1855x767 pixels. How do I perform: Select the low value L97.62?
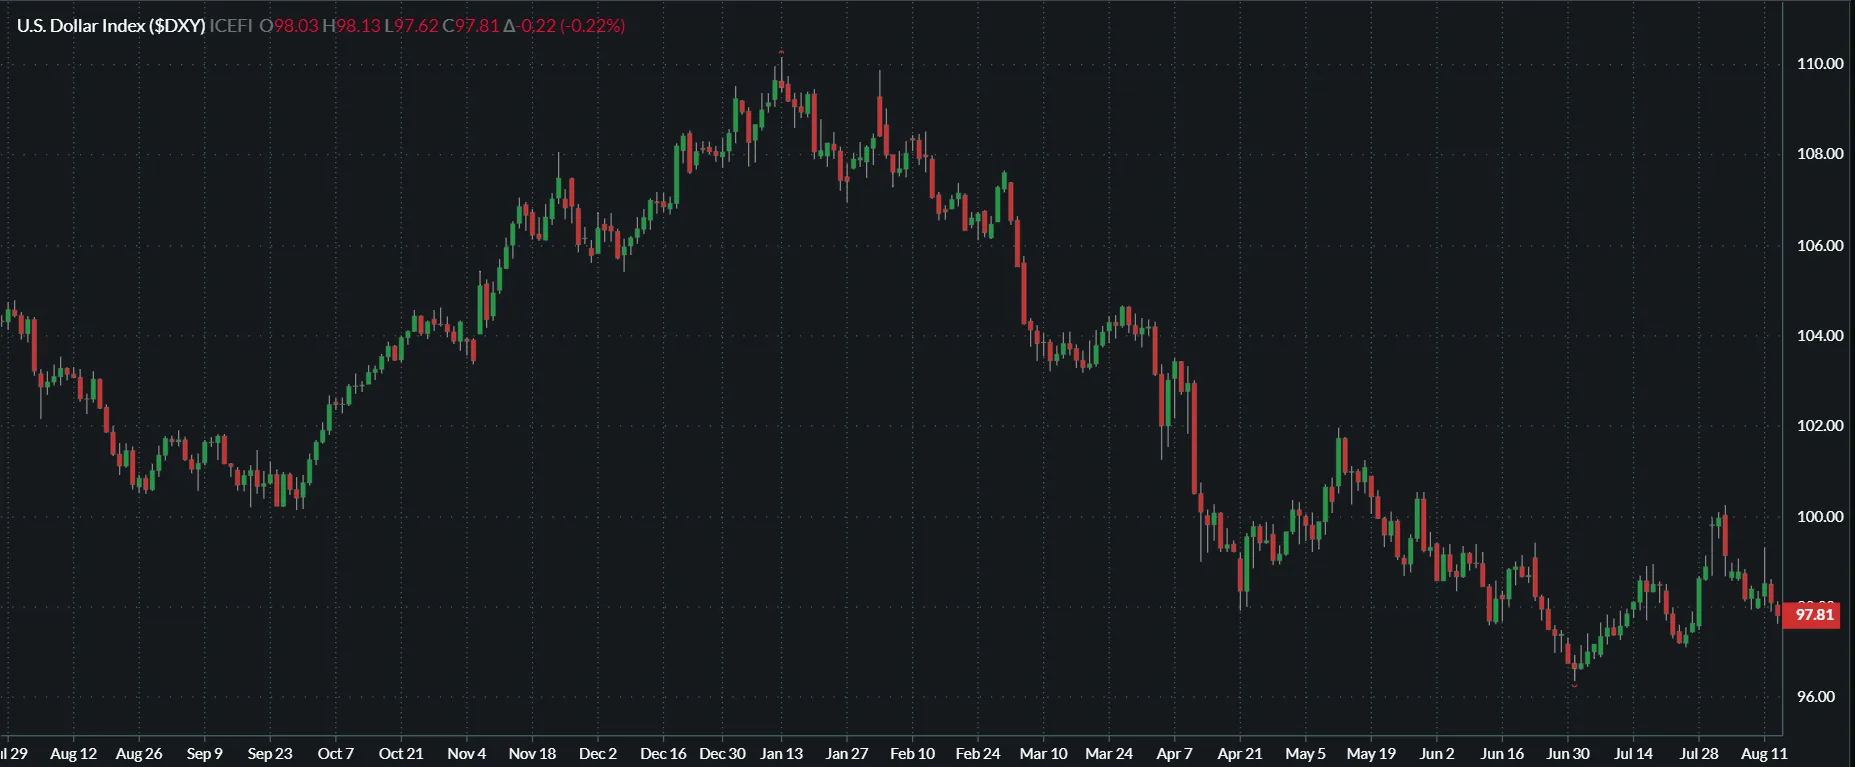tap(411, 26)
